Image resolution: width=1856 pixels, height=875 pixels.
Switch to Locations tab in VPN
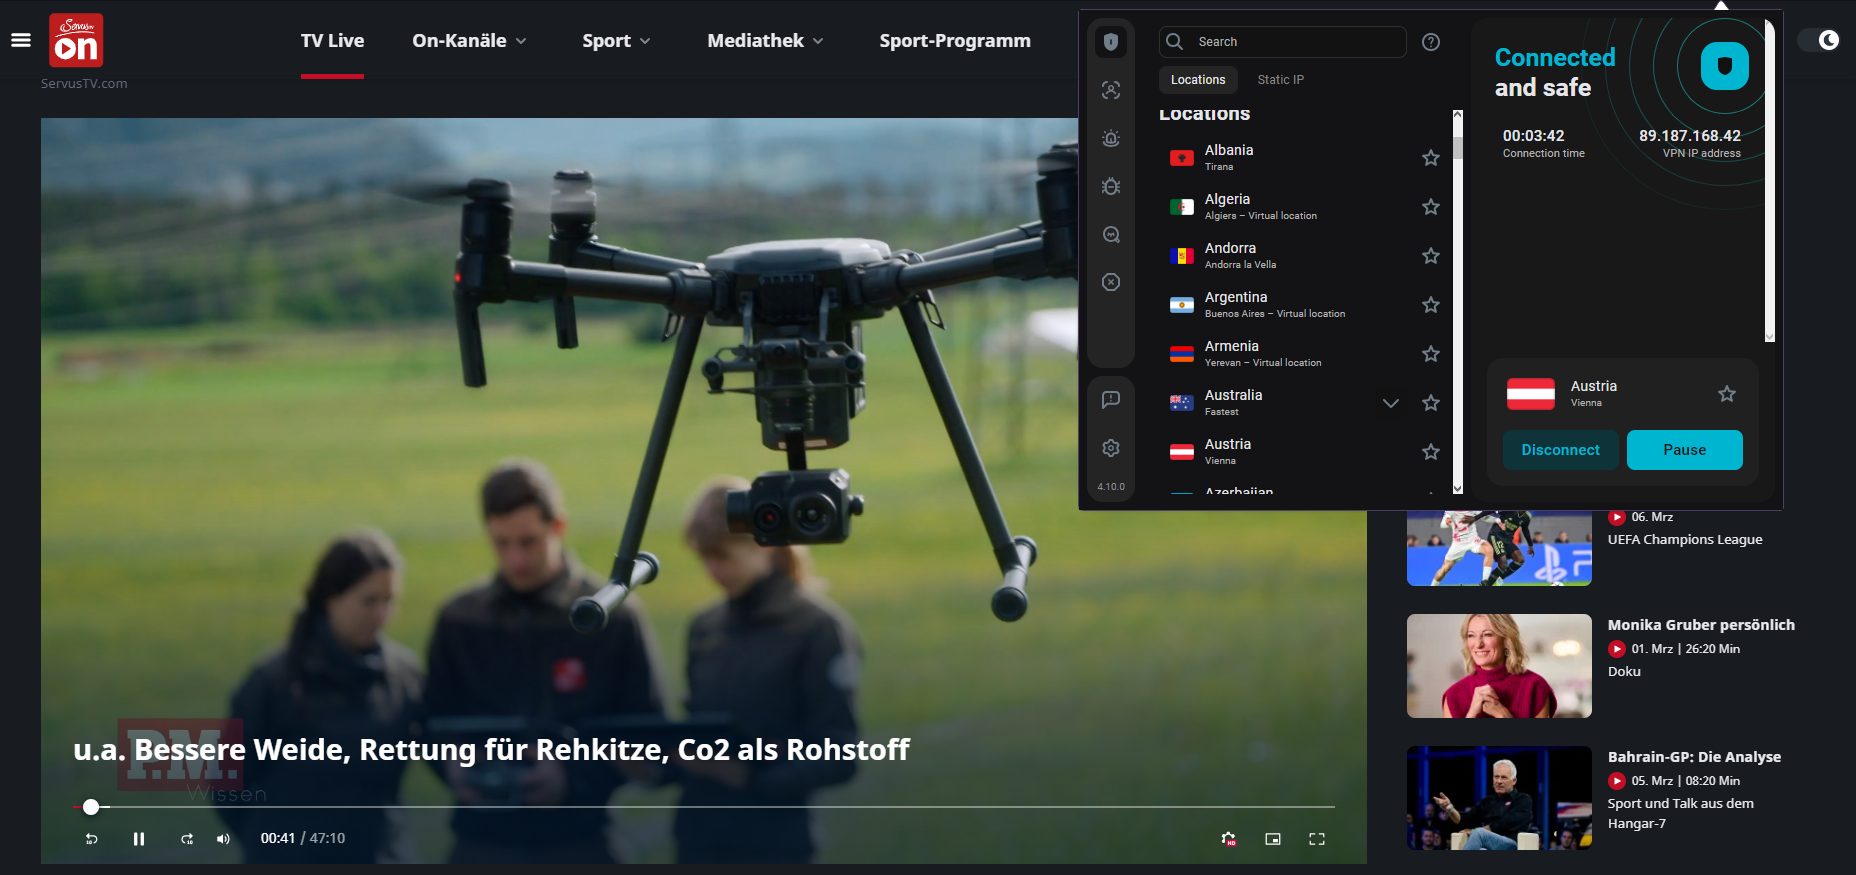(1198, 80)
